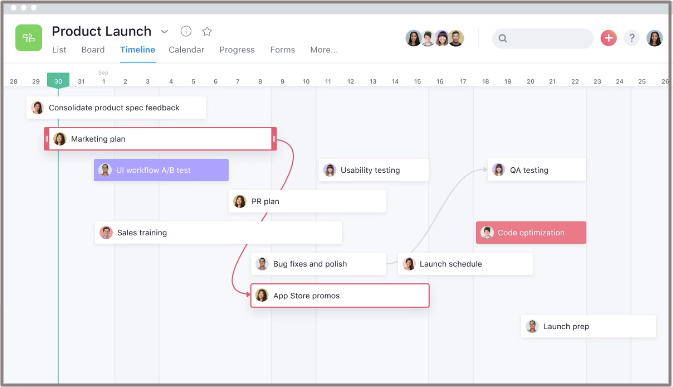Switch to the Board tab
This screenshot has width=673, height=387.
coord(93,50)
